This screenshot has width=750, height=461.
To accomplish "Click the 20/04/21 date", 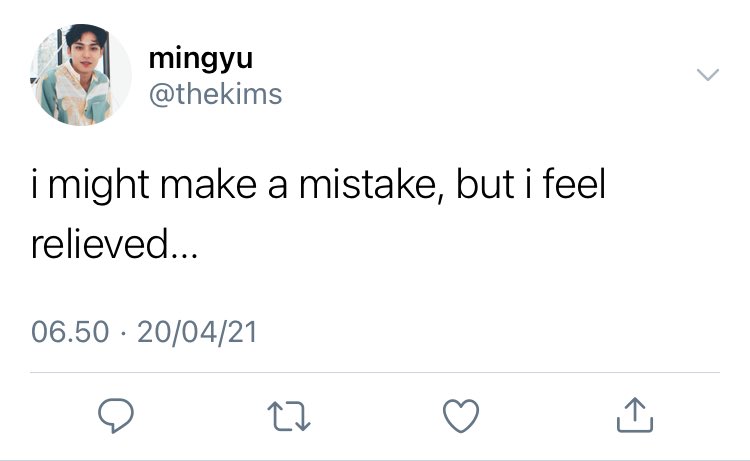I will [x=198, y=331].
